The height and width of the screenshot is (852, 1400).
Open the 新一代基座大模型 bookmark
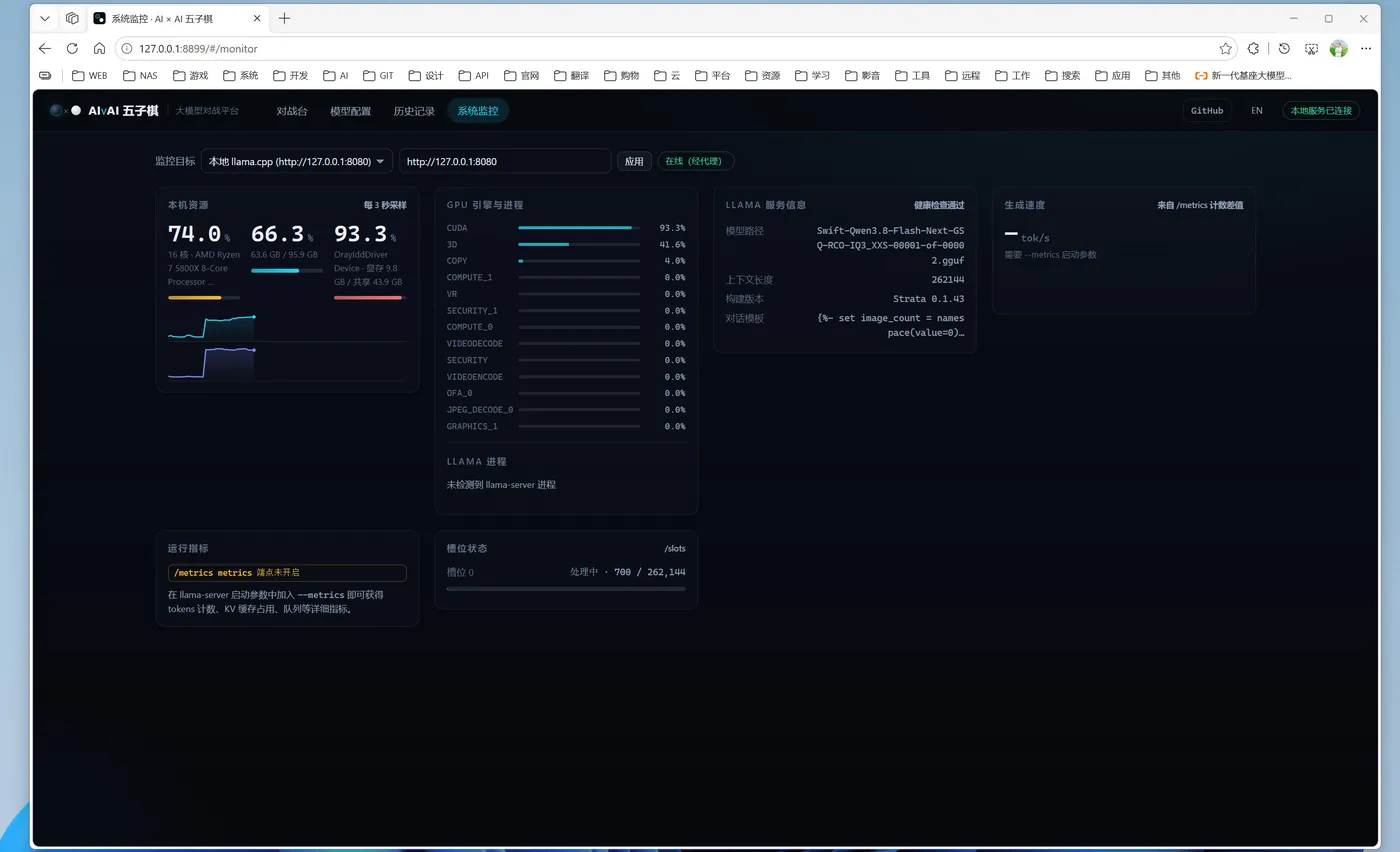pos(1243,75)
